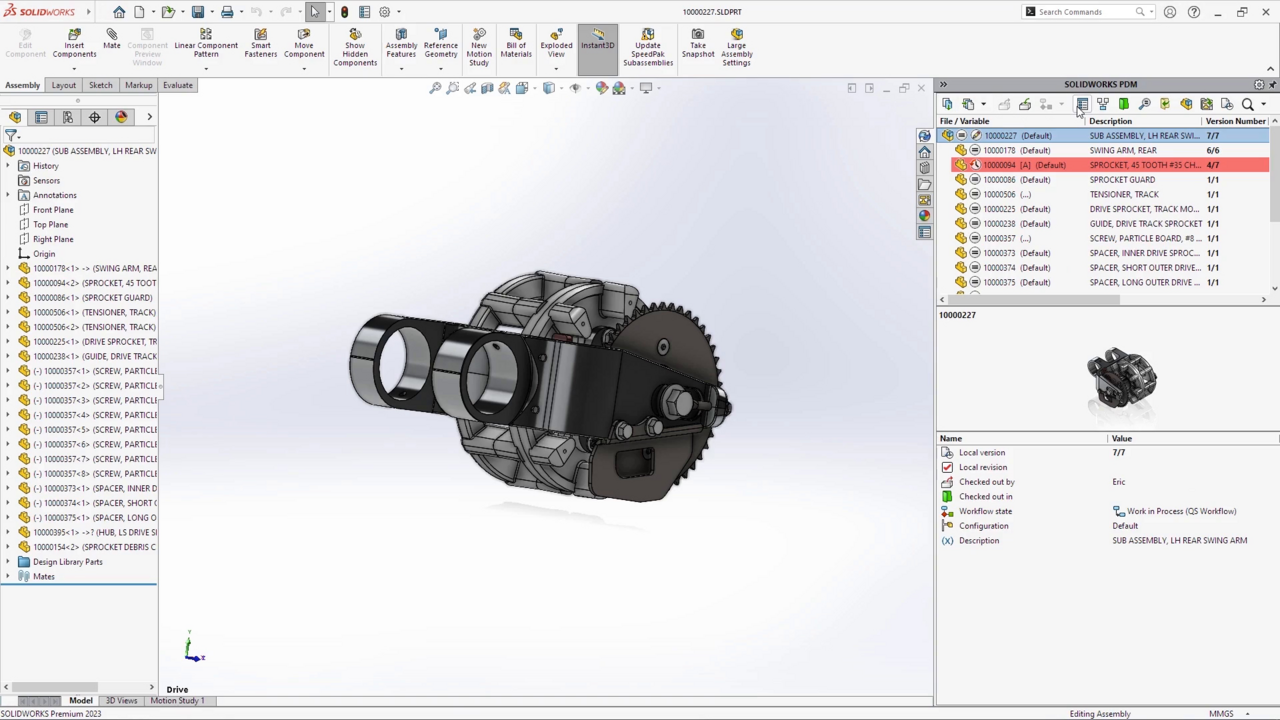This screenshot has height=720, width=1280.
Task: Select the Mate tool
Action: click(111, 45)
